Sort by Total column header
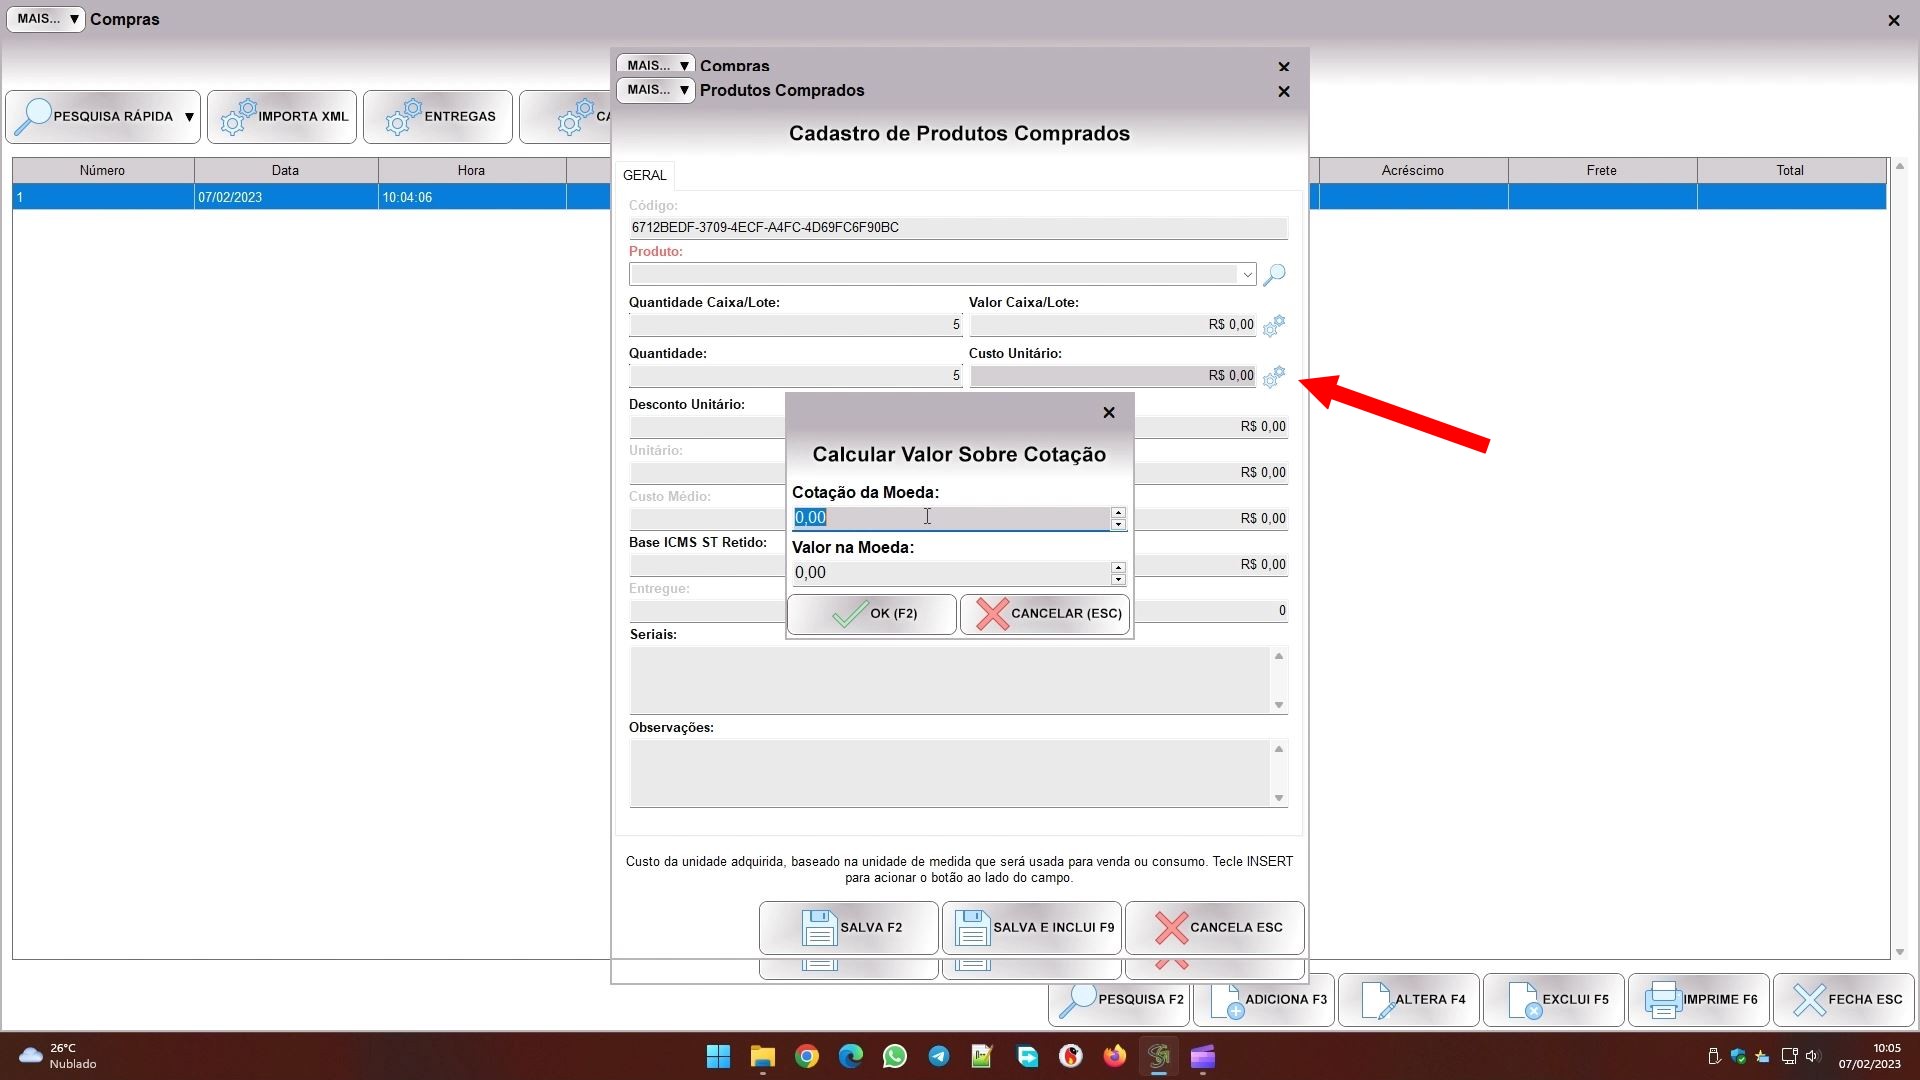 (x=1791, y=171)
